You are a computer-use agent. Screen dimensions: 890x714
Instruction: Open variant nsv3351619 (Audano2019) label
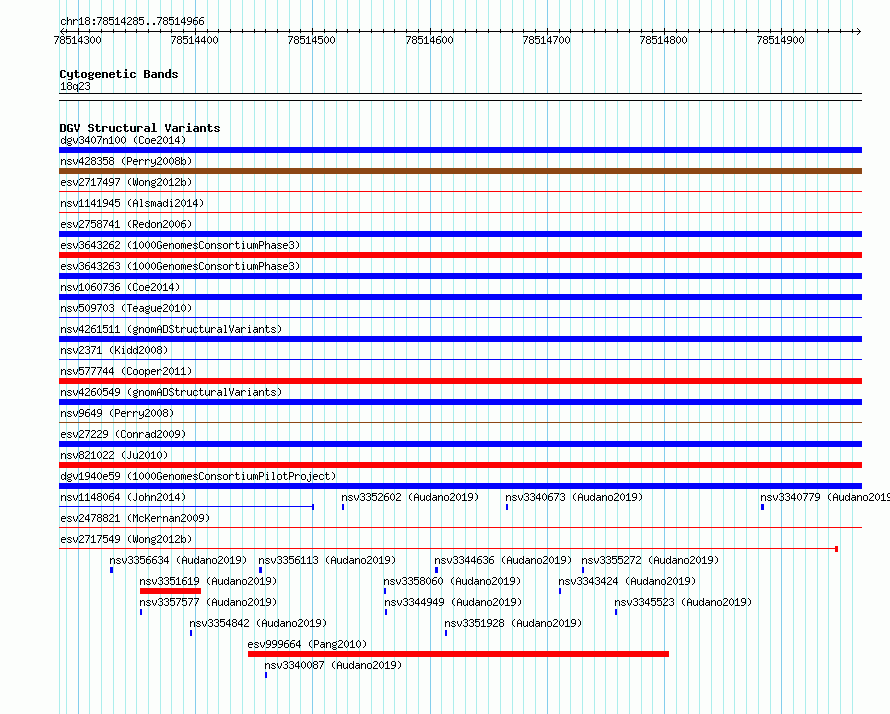pos(208,581)
